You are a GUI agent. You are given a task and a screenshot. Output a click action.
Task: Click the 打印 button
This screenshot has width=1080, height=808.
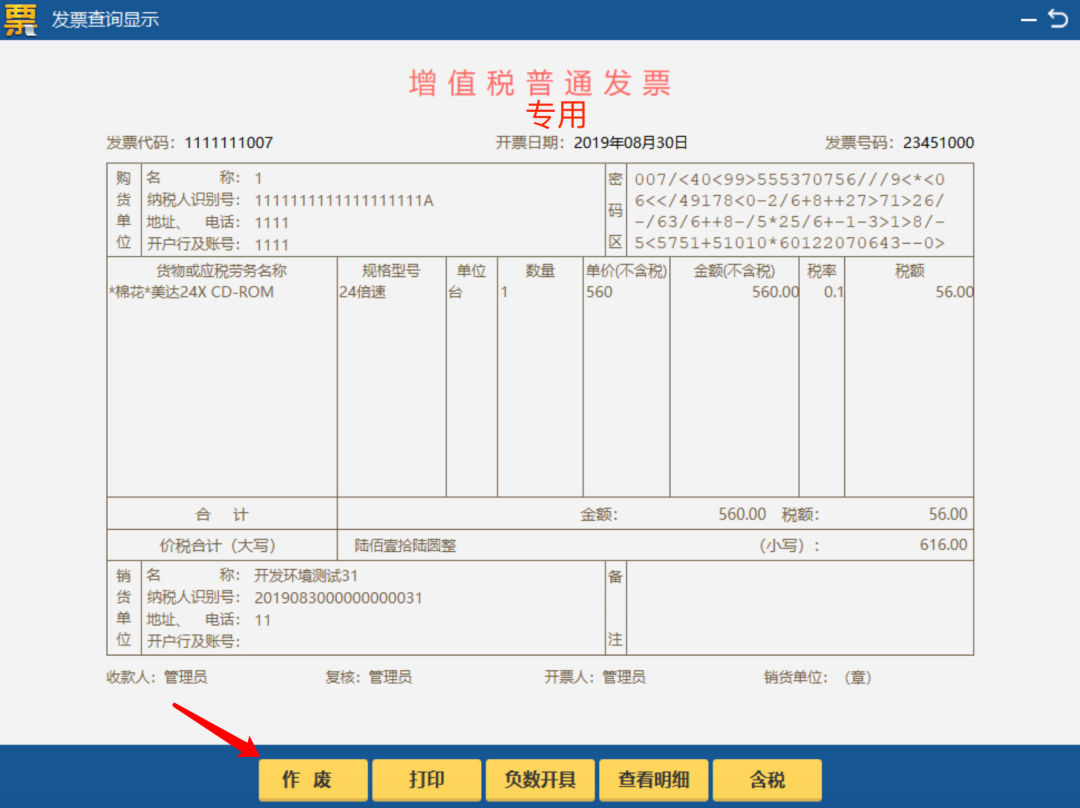click(426, 779)
